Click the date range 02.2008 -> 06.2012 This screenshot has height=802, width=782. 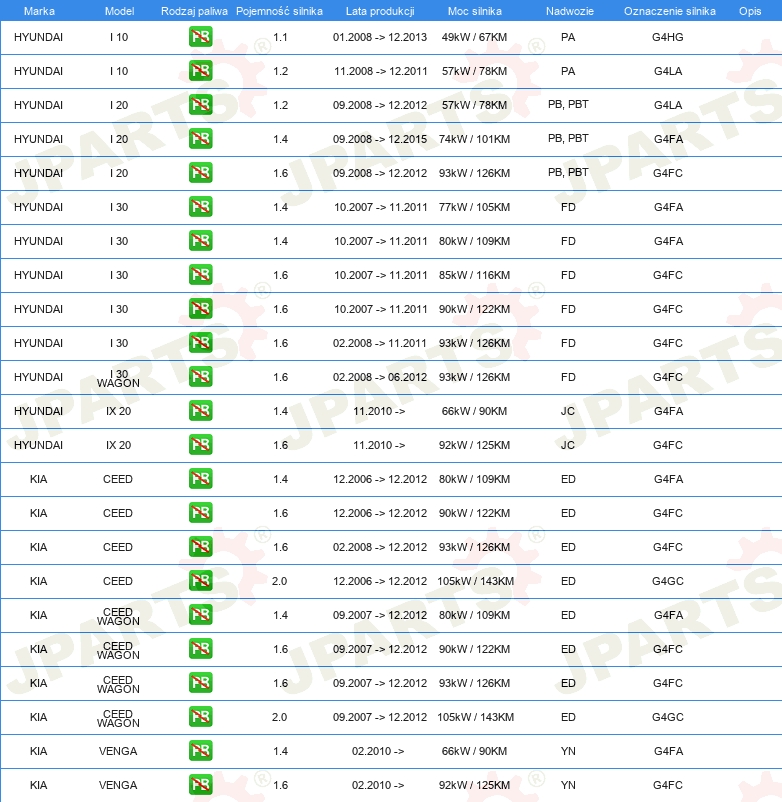click(x=379, y=377)
